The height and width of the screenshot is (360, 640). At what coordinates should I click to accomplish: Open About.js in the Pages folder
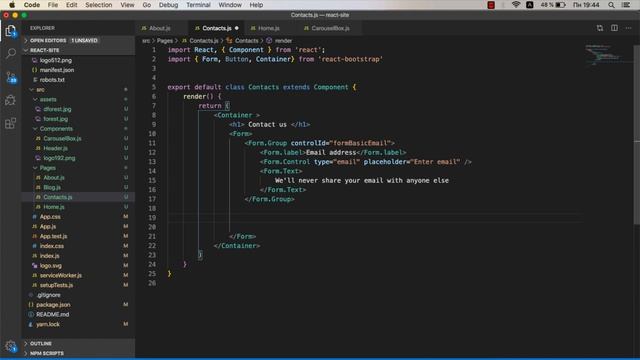pos(78,178)
